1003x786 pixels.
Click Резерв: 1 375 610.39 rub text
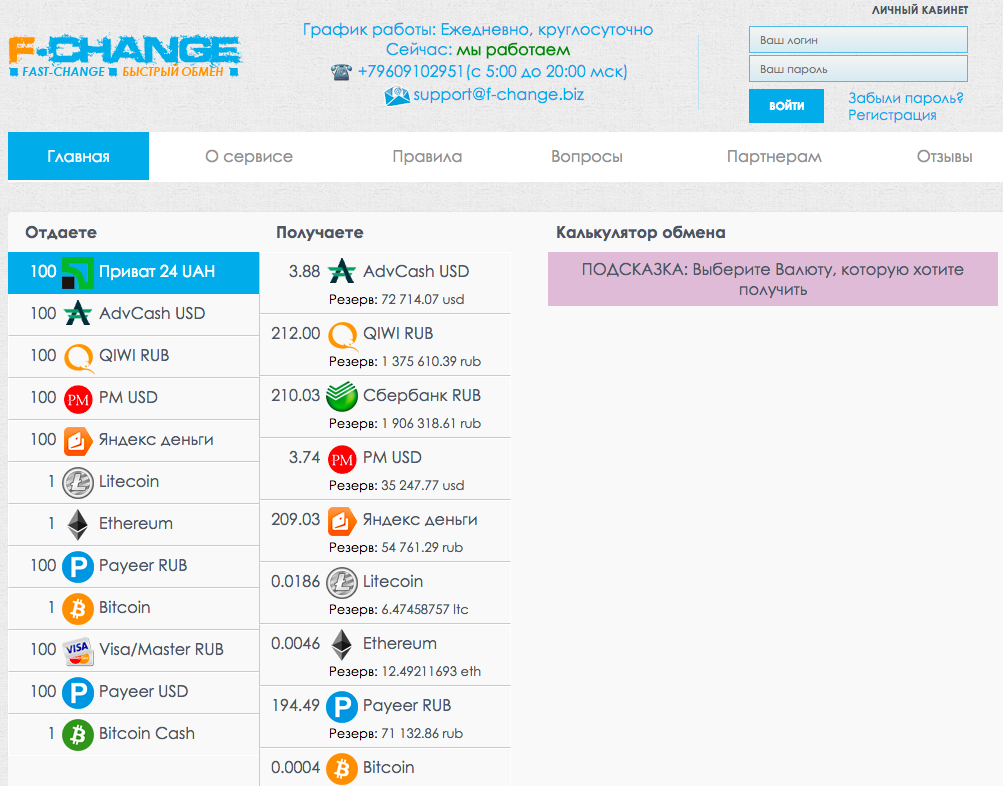coord(405,361)
